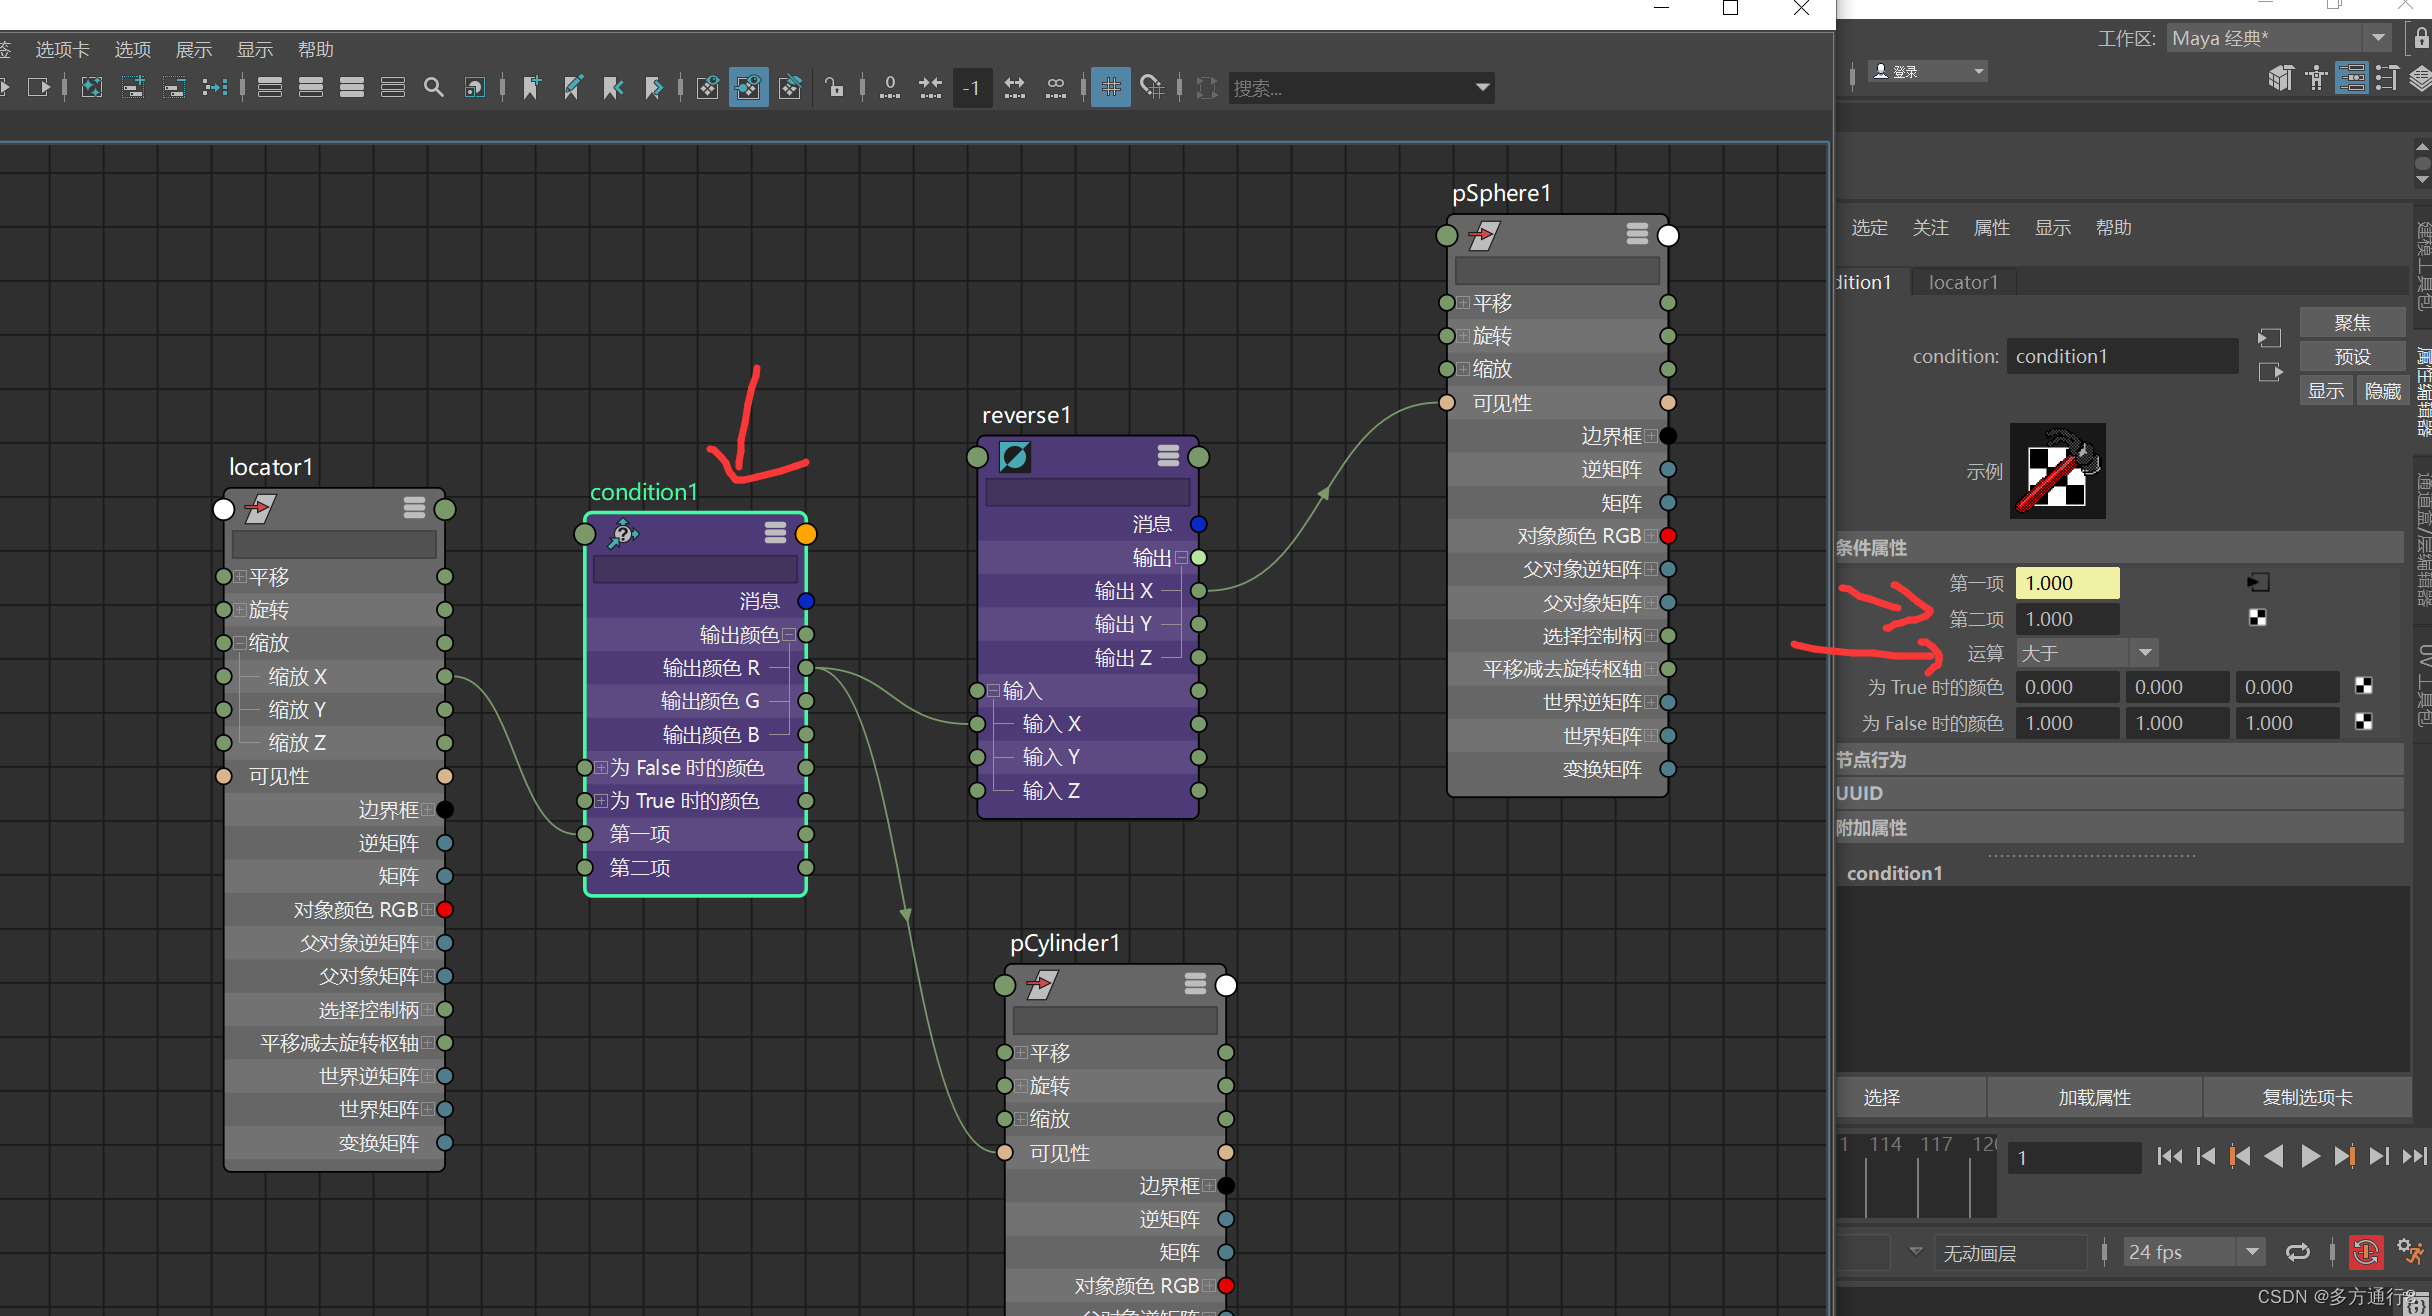
Task: Click the snap to grid magnet icon
Action: (1152, 88)
